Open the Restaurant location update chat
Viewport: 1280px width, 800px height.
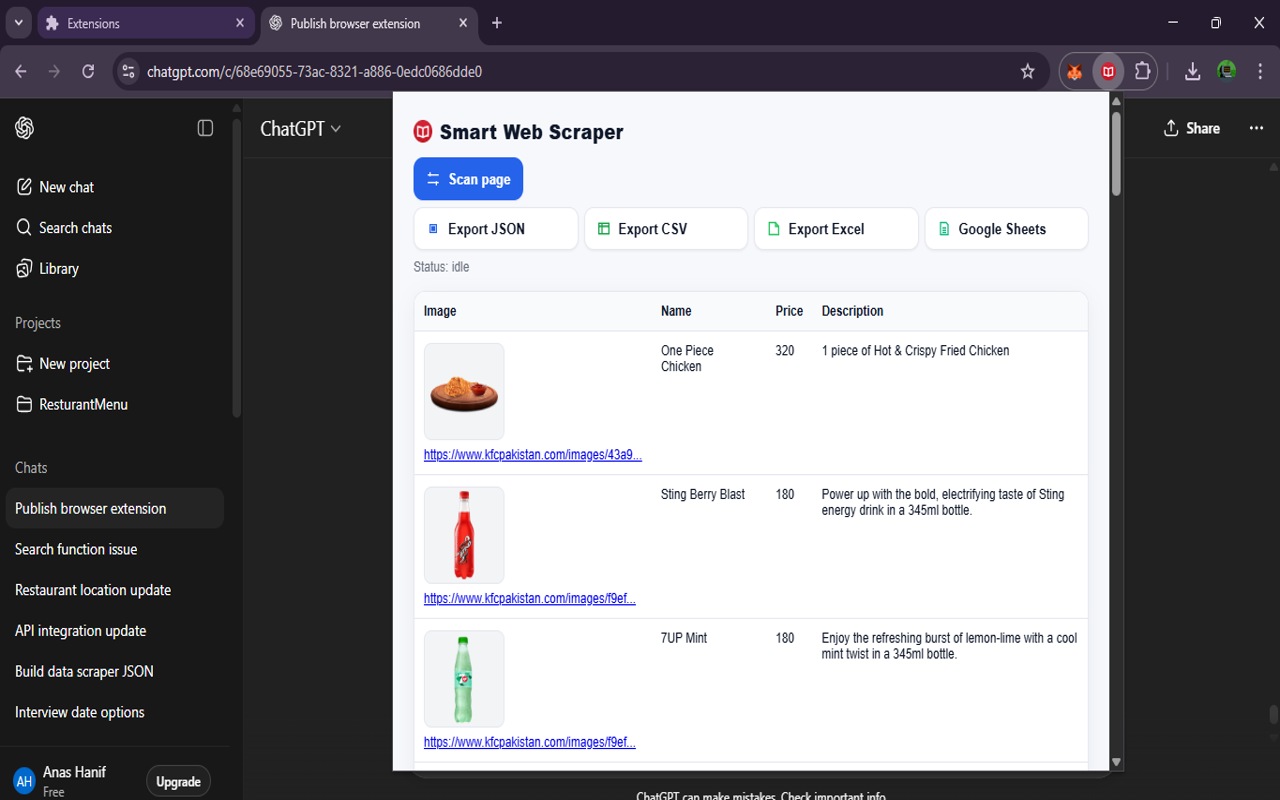click(115, 590)
